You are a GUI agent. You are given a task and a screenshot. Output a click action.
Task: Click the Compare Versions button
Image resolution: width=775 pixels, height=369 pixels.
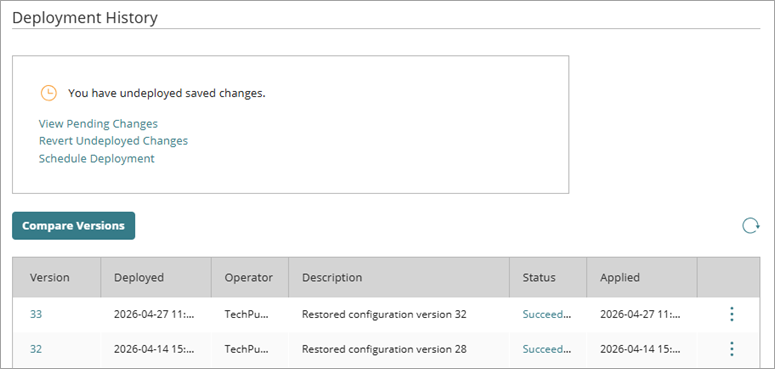point(74,226)
